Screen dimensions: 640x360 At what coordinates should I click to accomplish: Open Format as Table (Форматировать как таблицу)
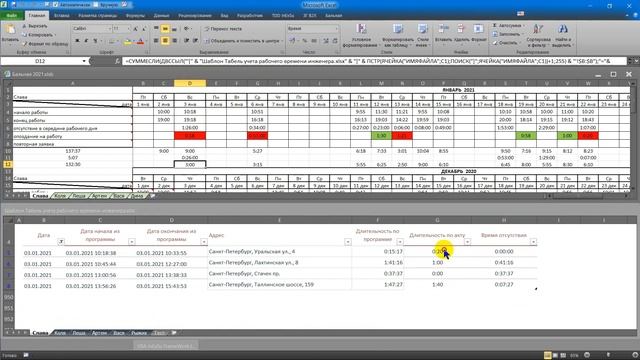[398, 36]
